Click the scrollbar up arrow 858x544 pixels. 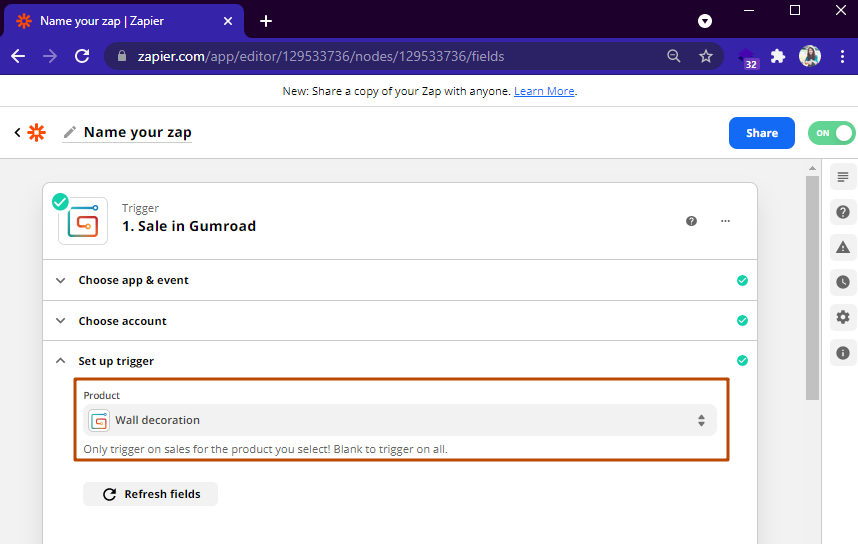(813, 168)
